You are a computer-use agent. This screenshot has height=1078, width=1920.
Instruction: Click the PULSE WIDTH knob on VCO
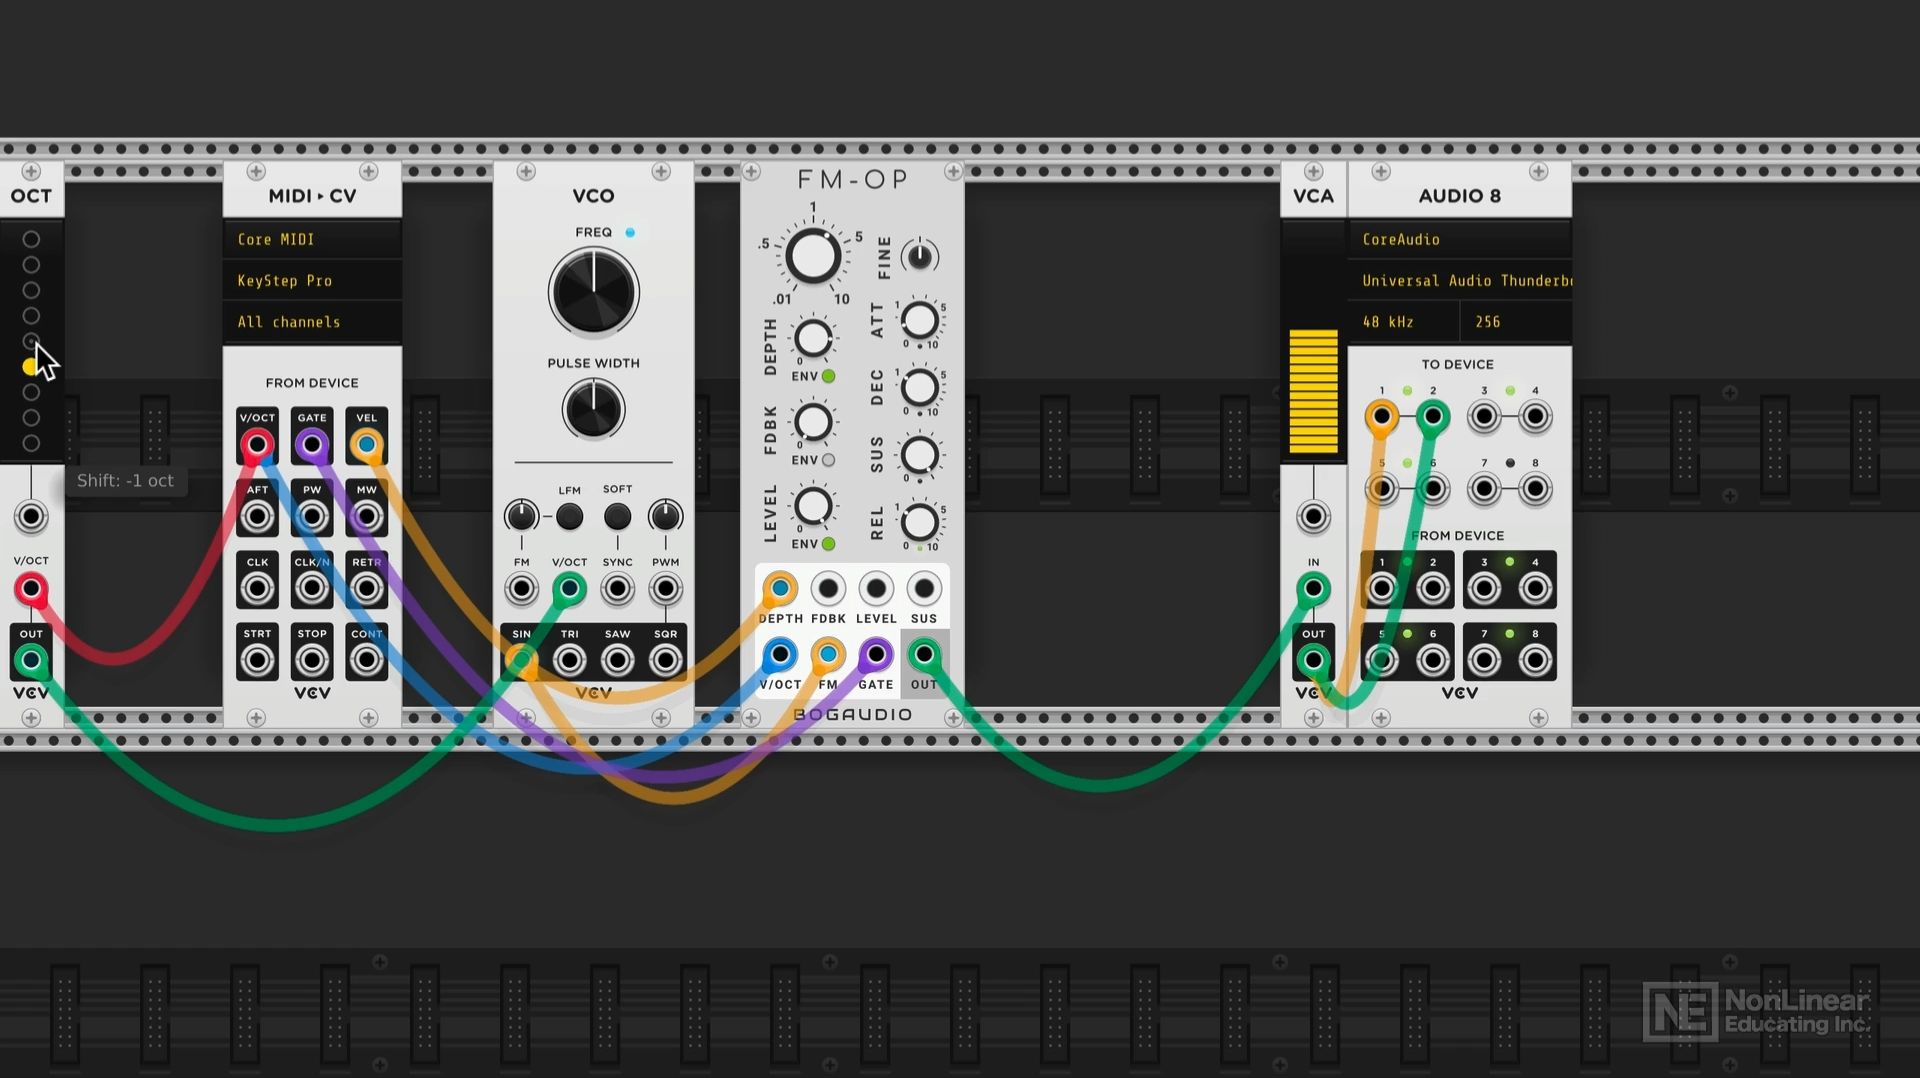pyautogui.click(x=593, y=409)
